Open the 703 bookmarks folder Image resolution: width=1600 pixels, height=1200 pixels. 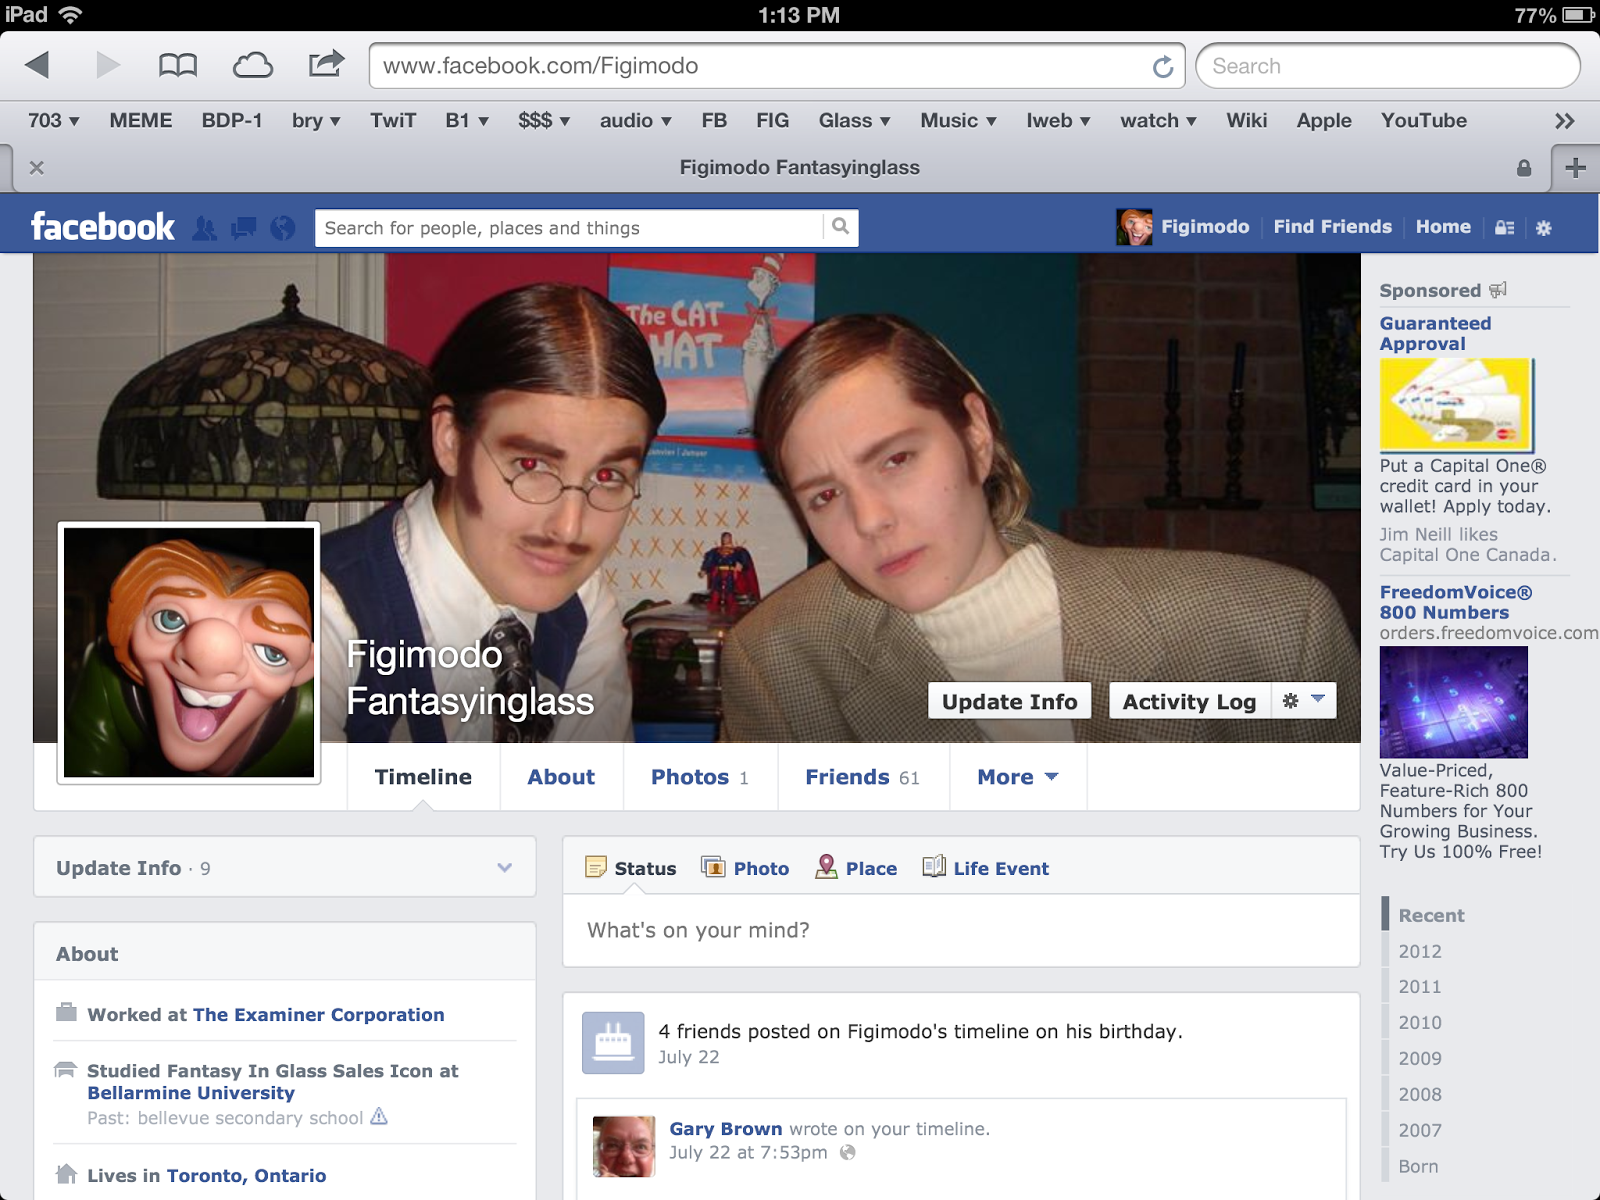[x=53, y=121]
